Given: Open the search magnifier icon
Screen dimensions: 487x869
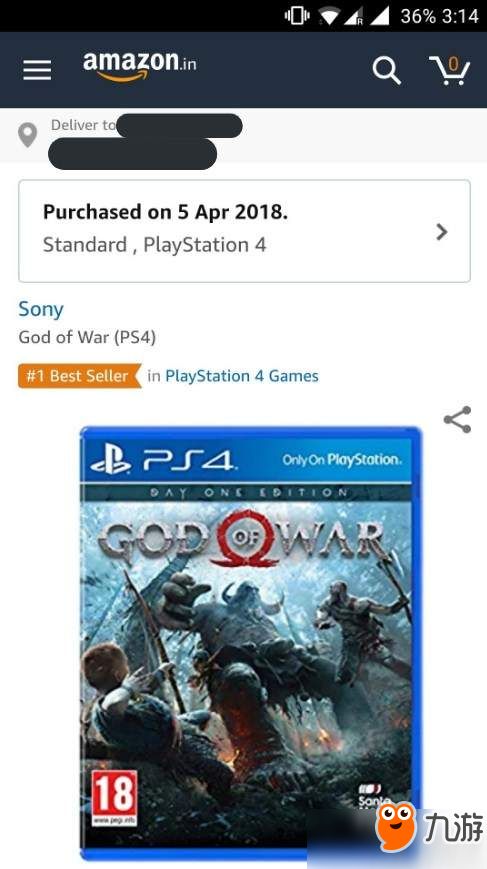Looking at the screenshot, I should point(386,70).
